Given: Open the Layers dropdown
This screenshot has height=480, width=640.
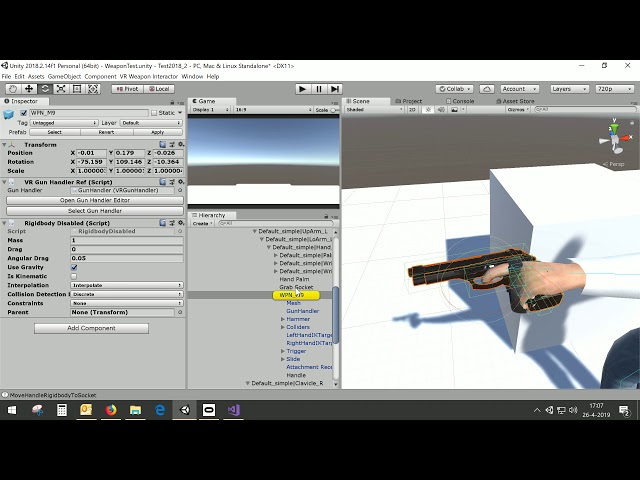Looking at the screenshot, I should point(569,89).
